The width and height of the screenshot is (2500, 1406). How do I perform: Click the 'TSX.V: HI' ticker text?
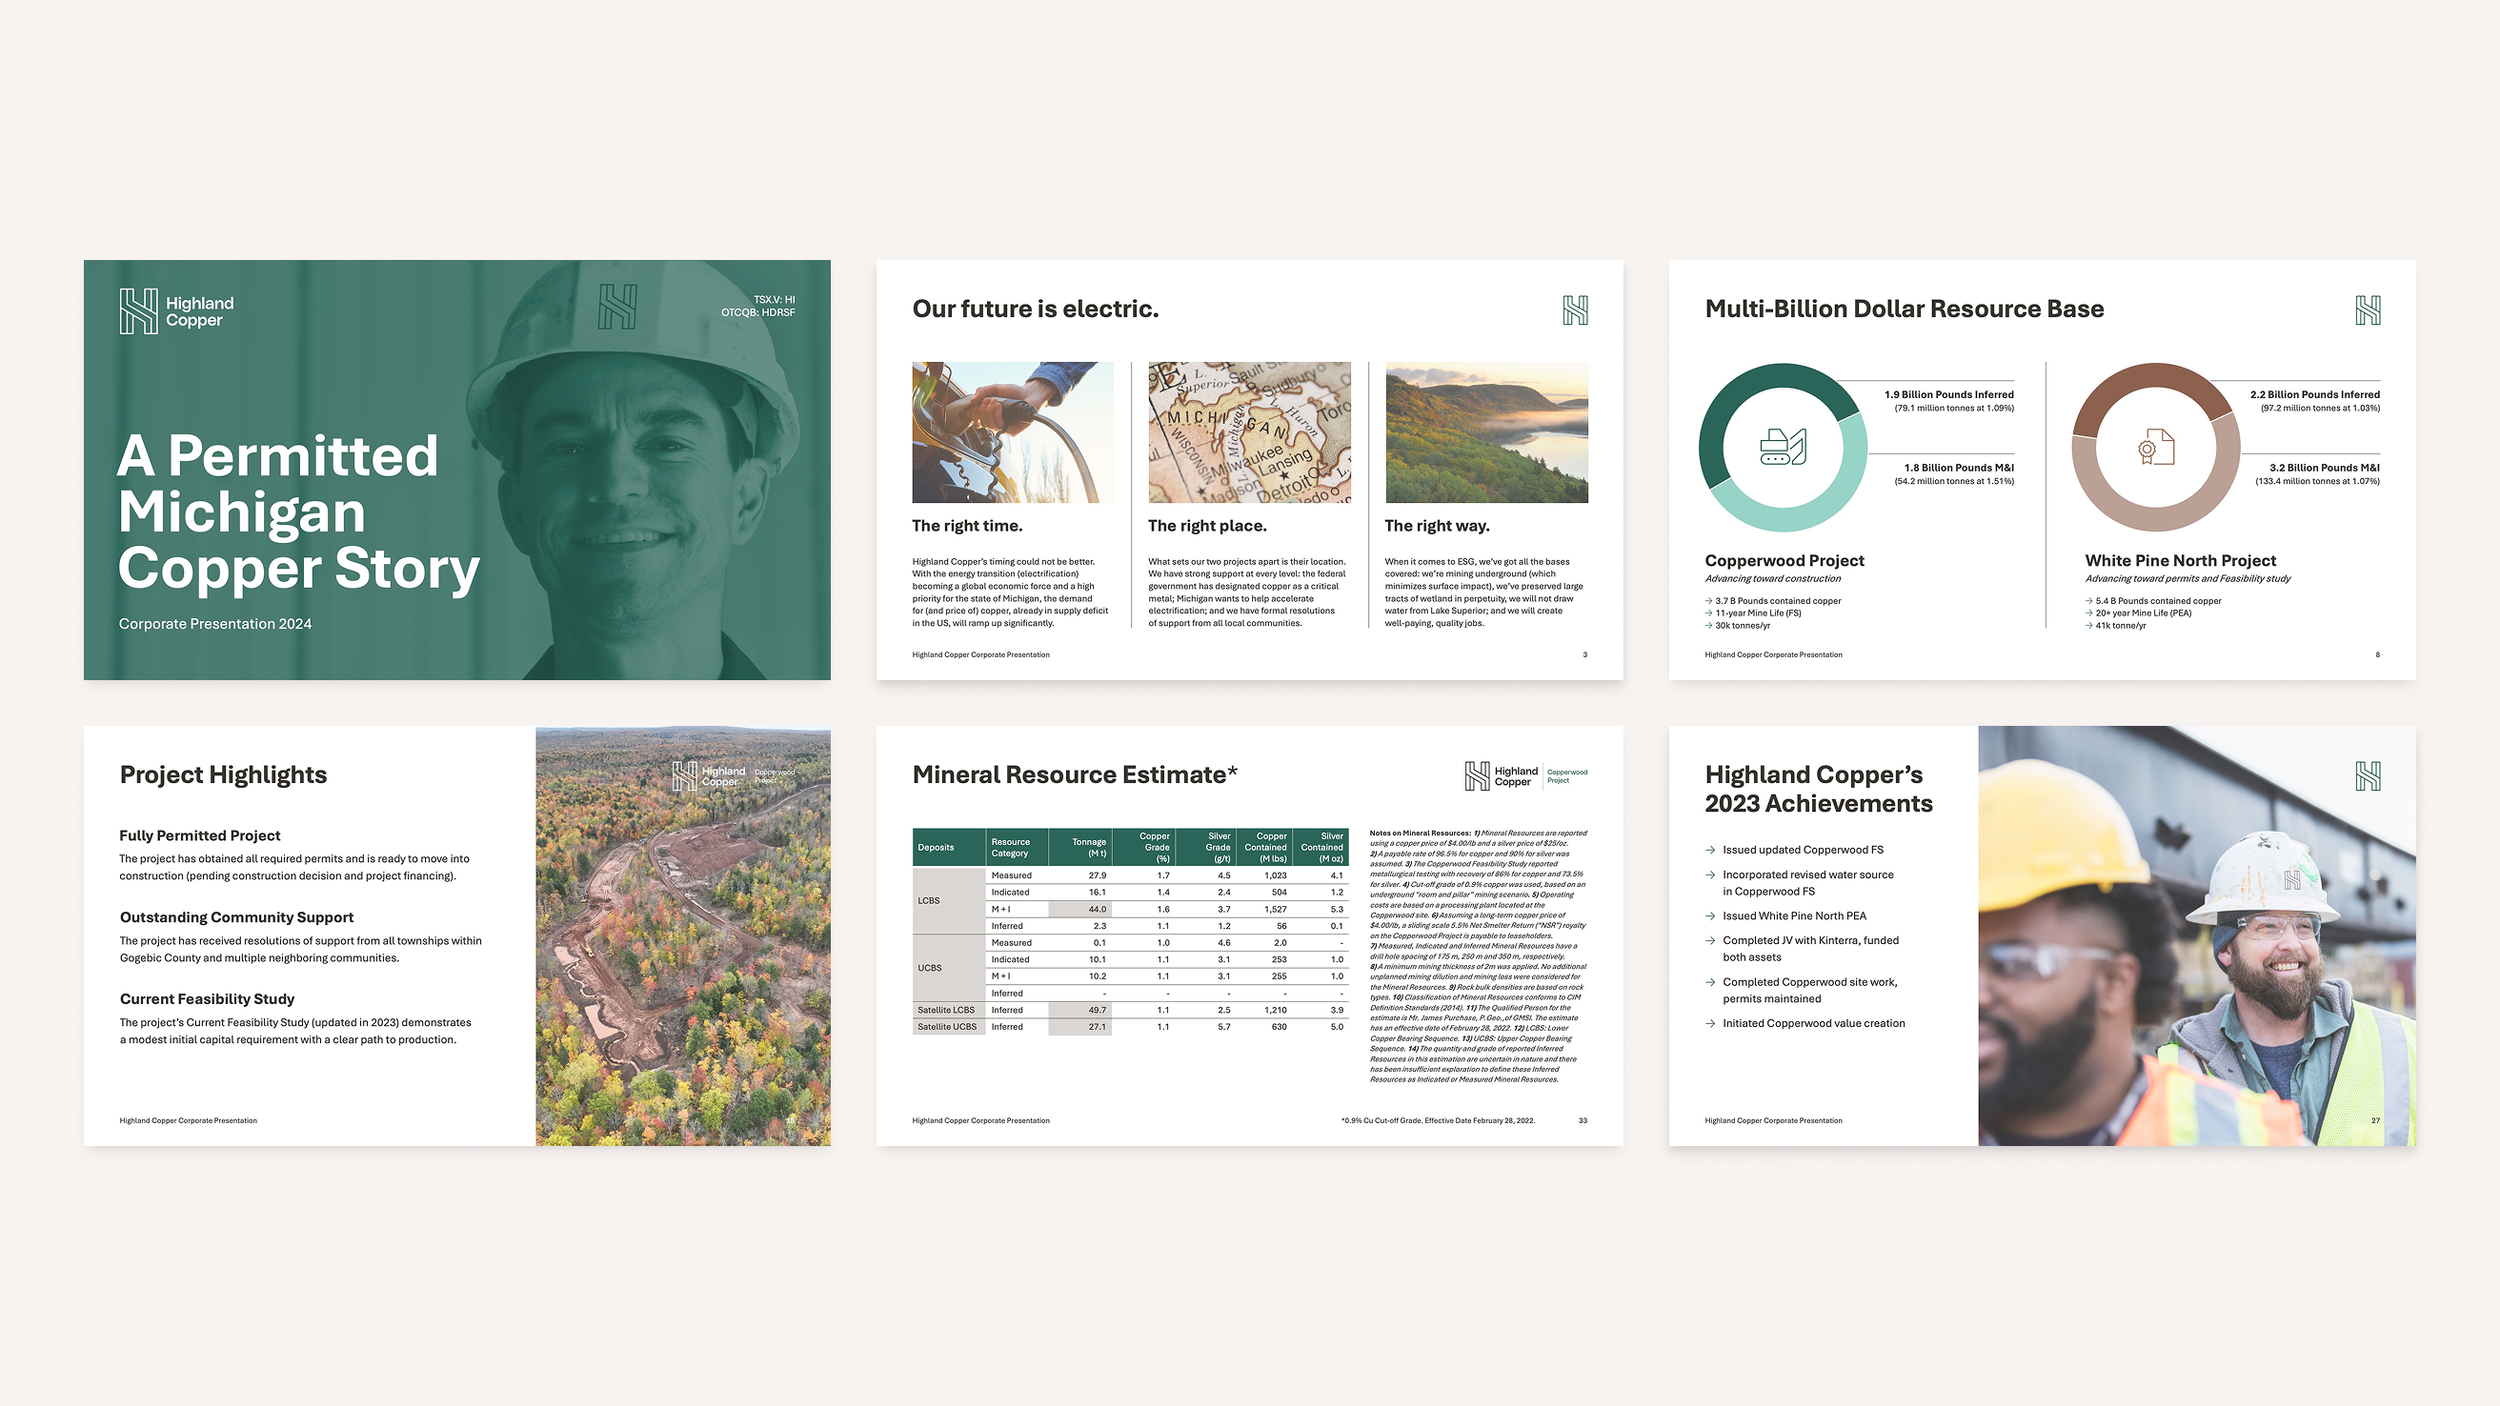774,299
